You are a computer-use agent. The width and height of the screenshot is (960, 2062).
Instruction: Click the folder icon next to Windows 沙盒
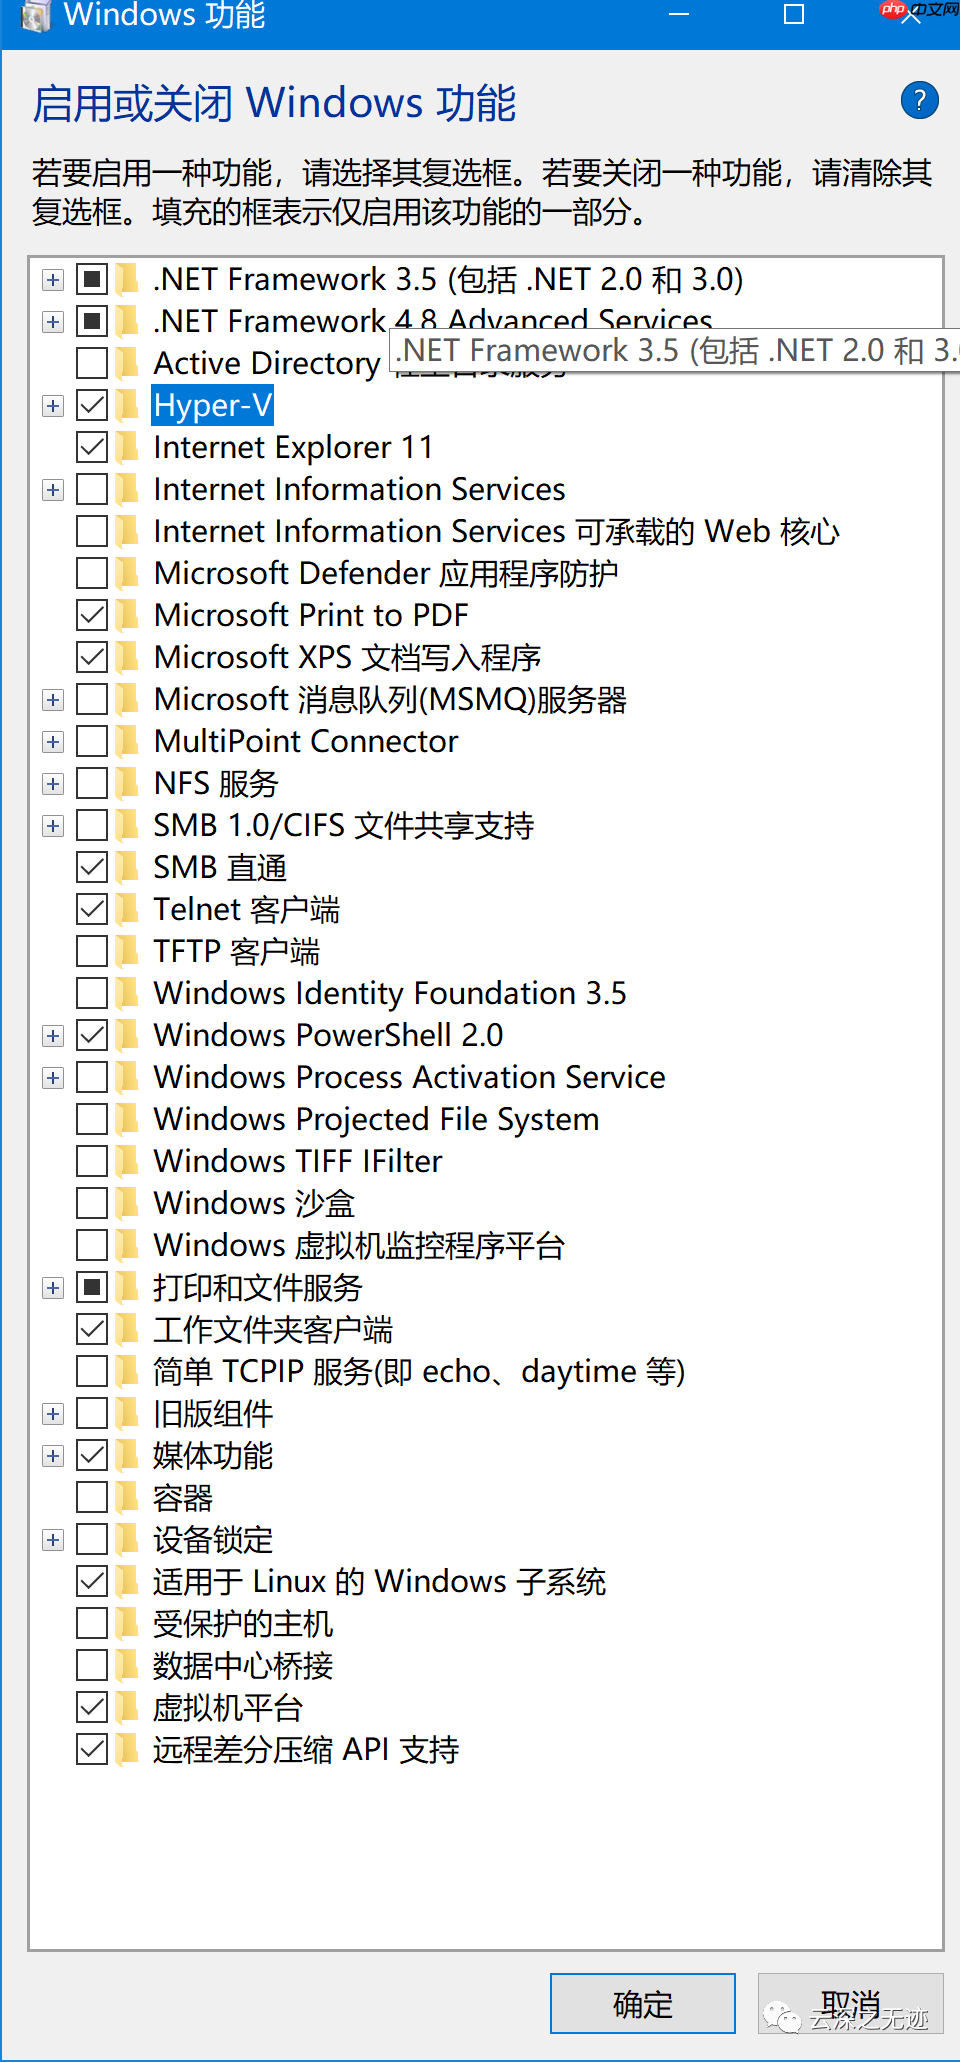point(127,1203)
